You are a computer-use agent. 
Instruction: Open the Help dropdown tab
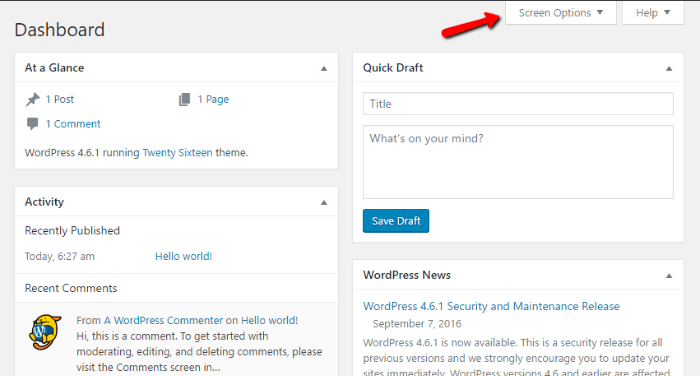point(653,13)
